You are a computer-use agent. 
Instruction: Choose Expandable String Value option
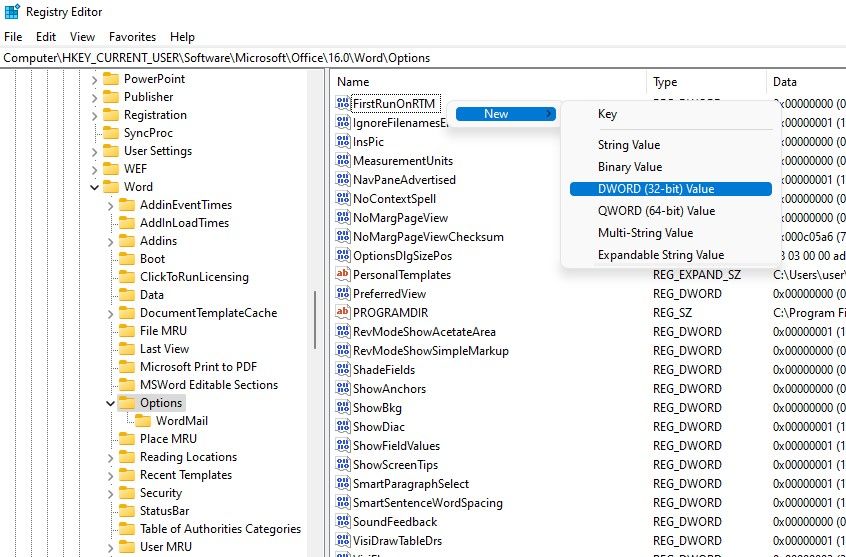[671, 255]
